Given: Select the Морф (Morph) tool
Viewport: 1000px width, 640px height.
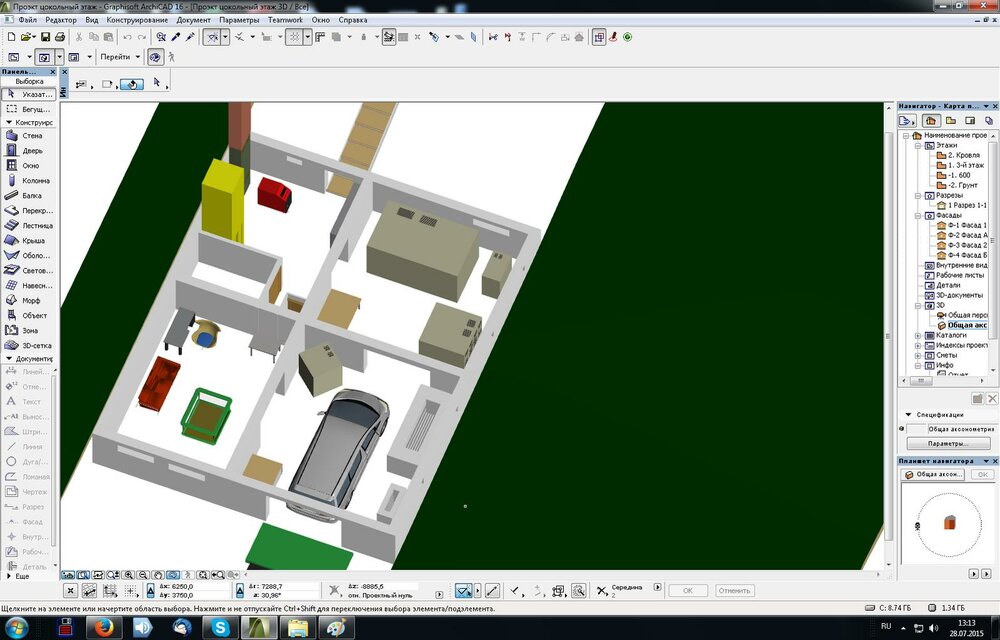Looking at the screenshot, I should tap(28, 300).
